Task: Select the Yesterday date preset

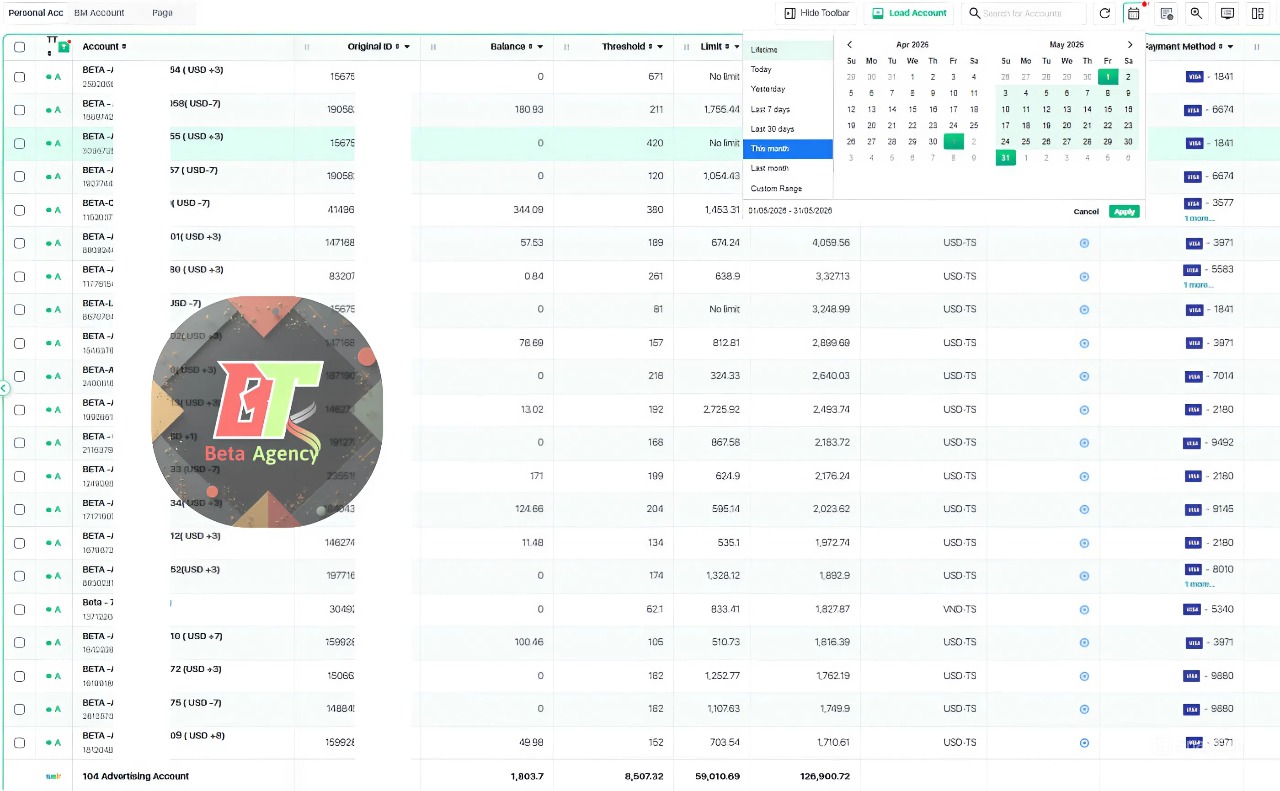Action: (x=788, y=89)
